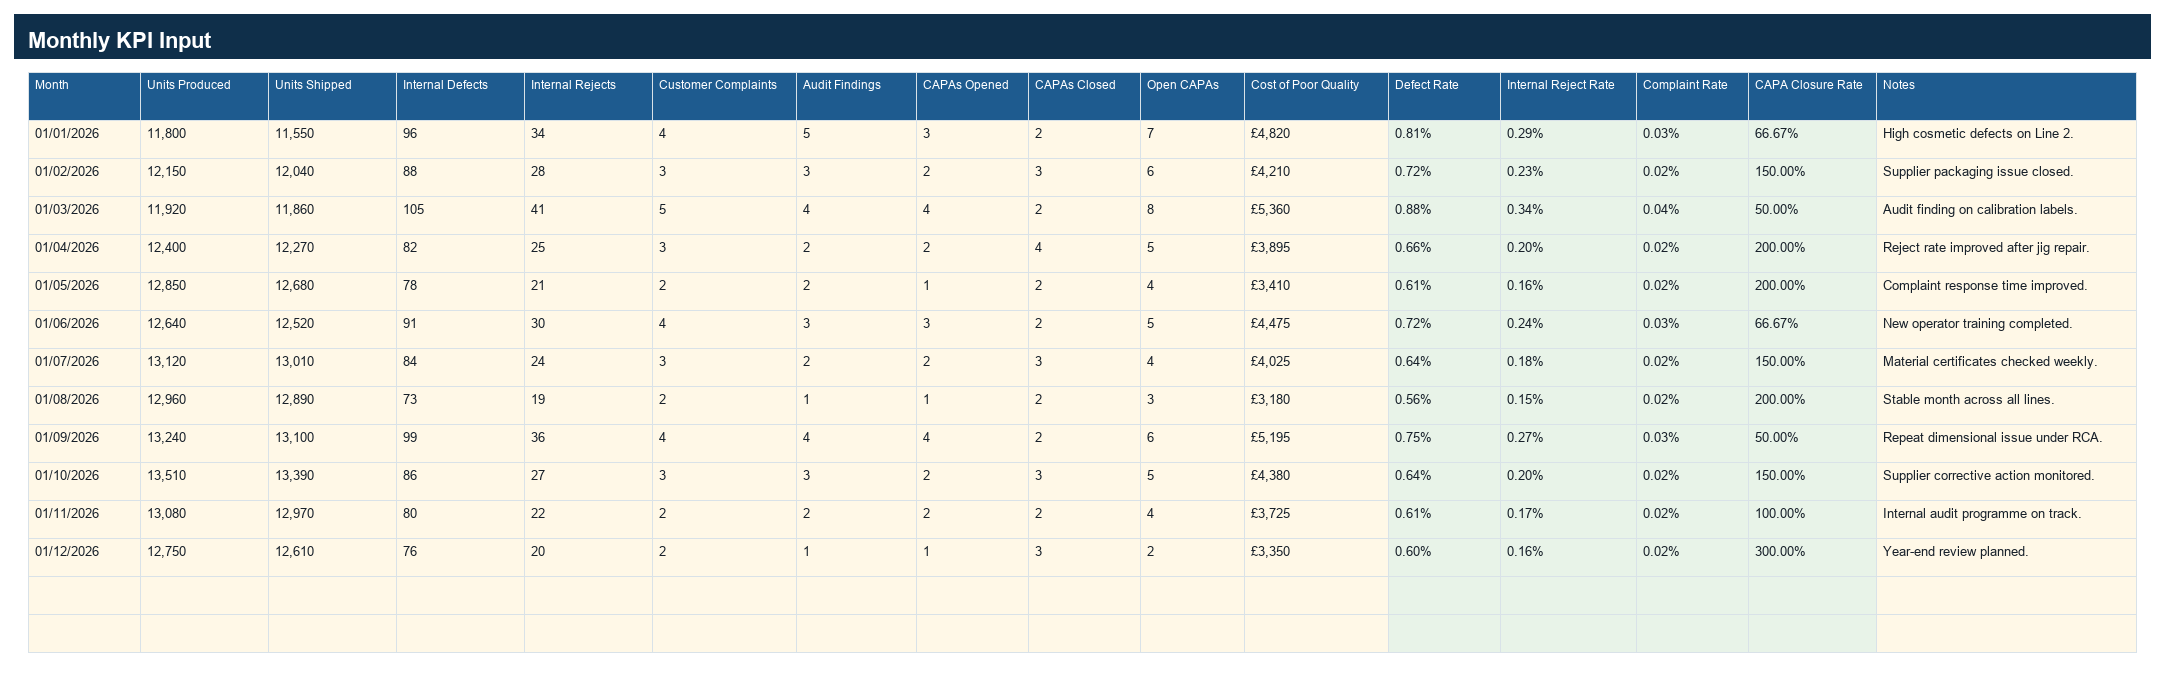Click note Stable month across all lines
Viewport: 2164px width, 684px height.
click(2007, 406)
